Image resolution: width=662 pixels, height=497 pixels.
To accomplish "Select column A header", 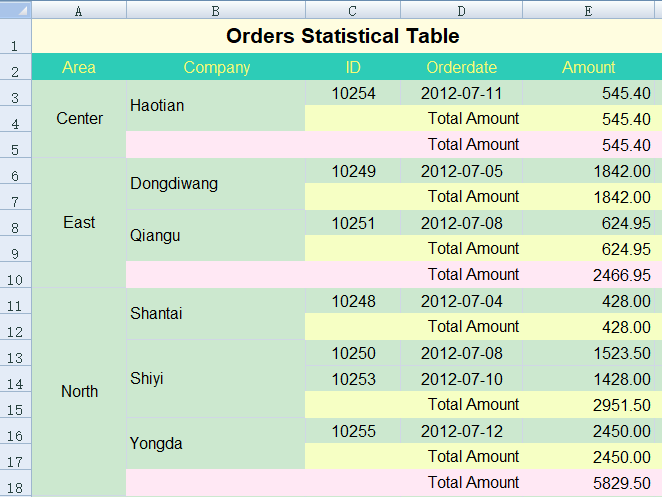I will coord(79,10).
